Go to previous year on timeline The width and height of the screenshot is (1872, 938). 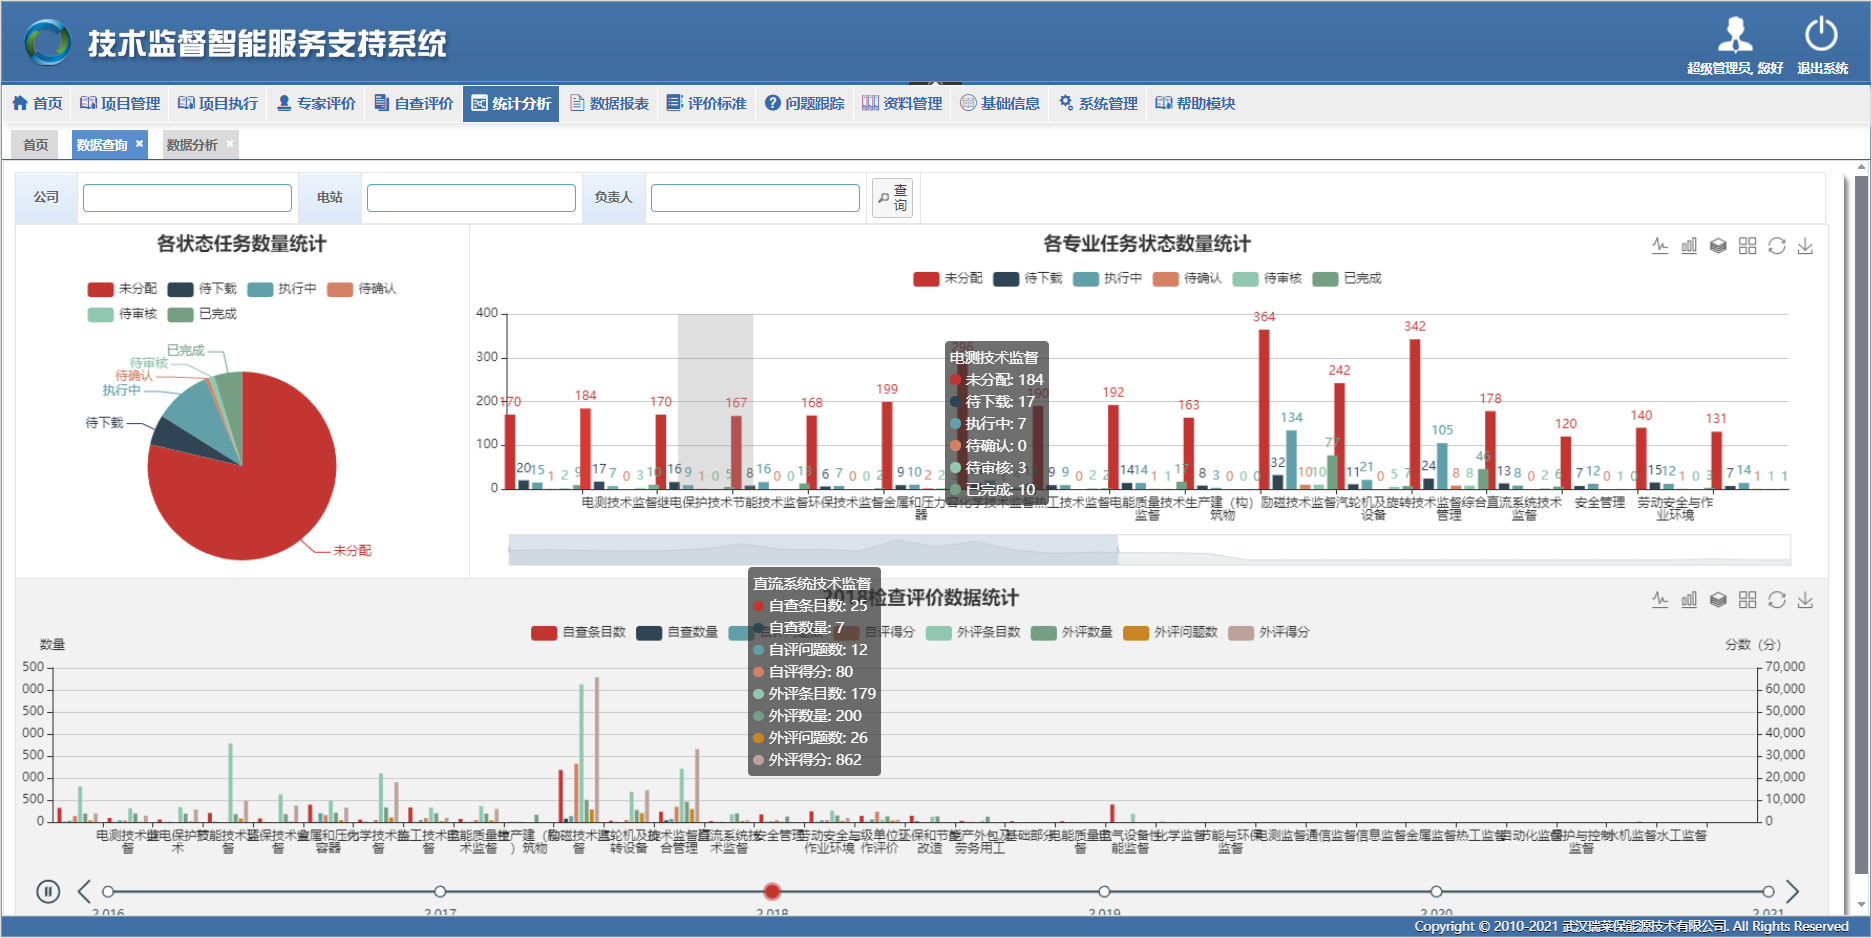pos(84,891)
